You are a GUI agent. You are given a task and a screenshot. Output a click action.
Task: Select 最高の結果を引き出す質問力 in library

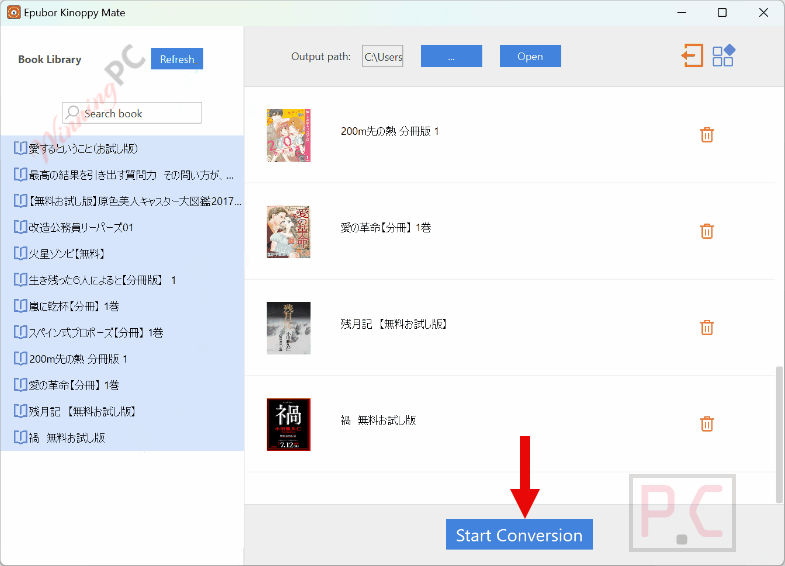click(x=122, y=175)
